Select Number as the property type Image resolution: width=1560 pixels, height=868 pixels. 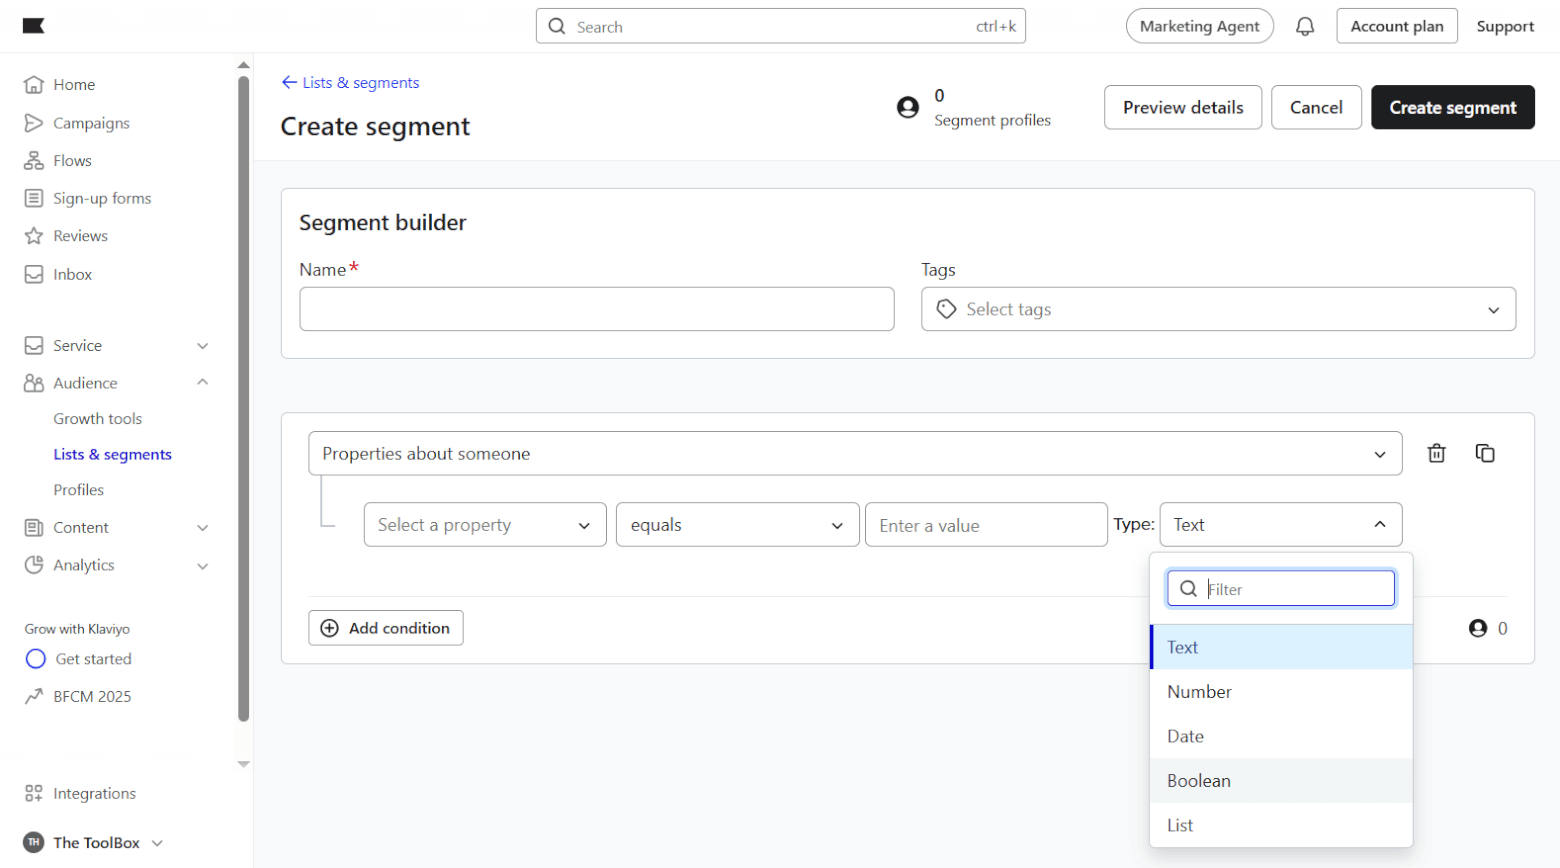(x=1199, y=692)
